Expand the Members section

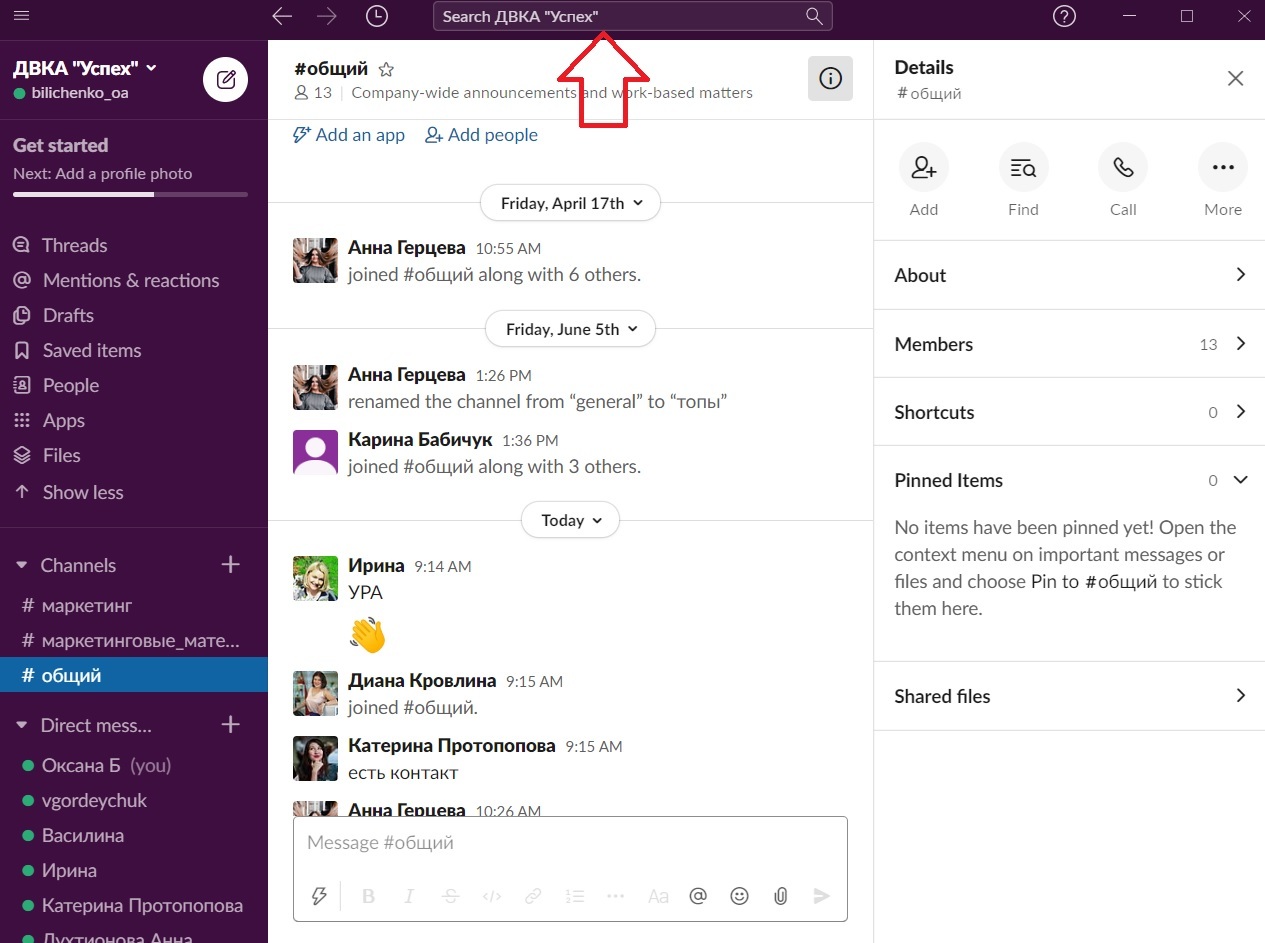(1069, 344)
